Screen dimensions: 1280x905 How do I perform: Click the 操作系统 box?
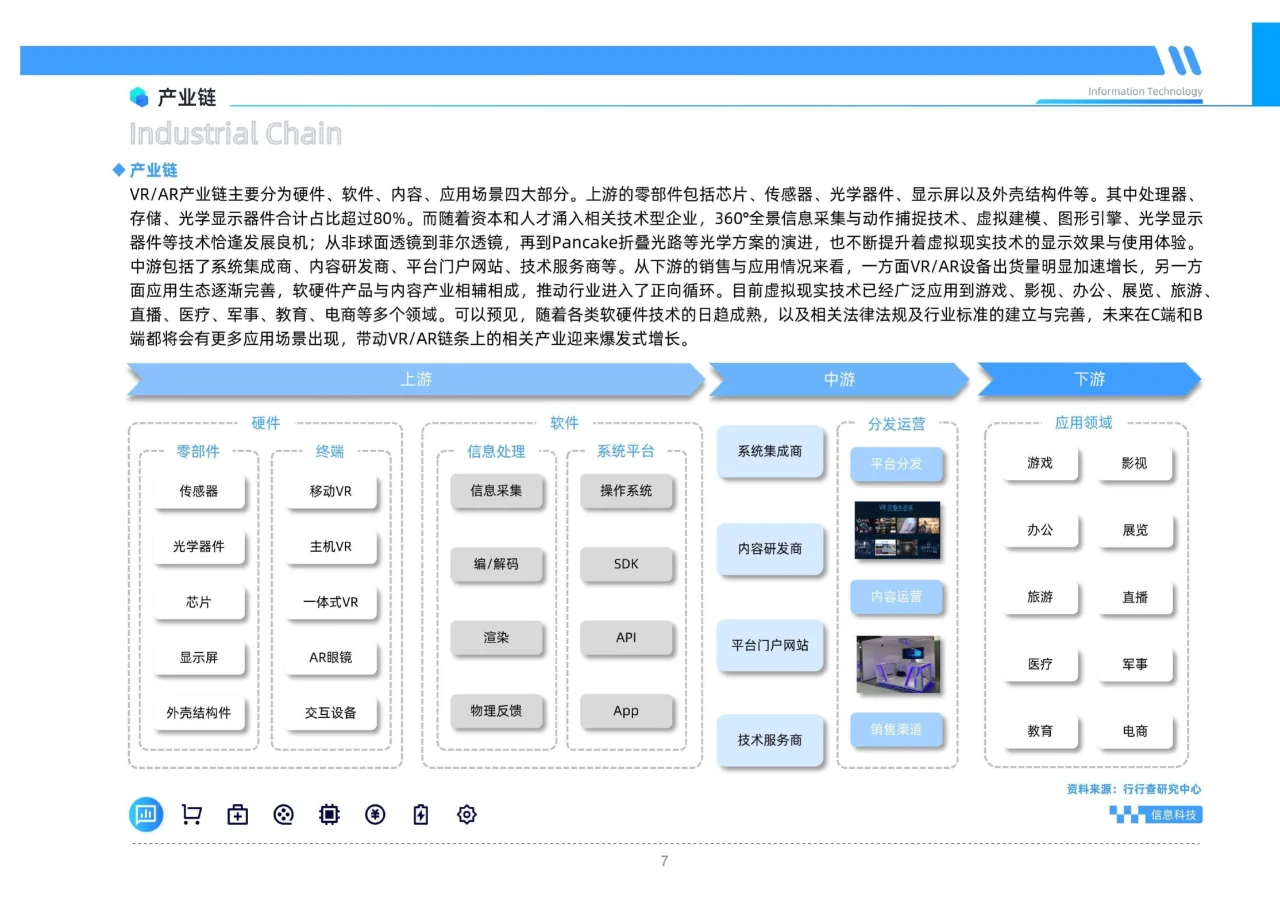tap(626, 491)
